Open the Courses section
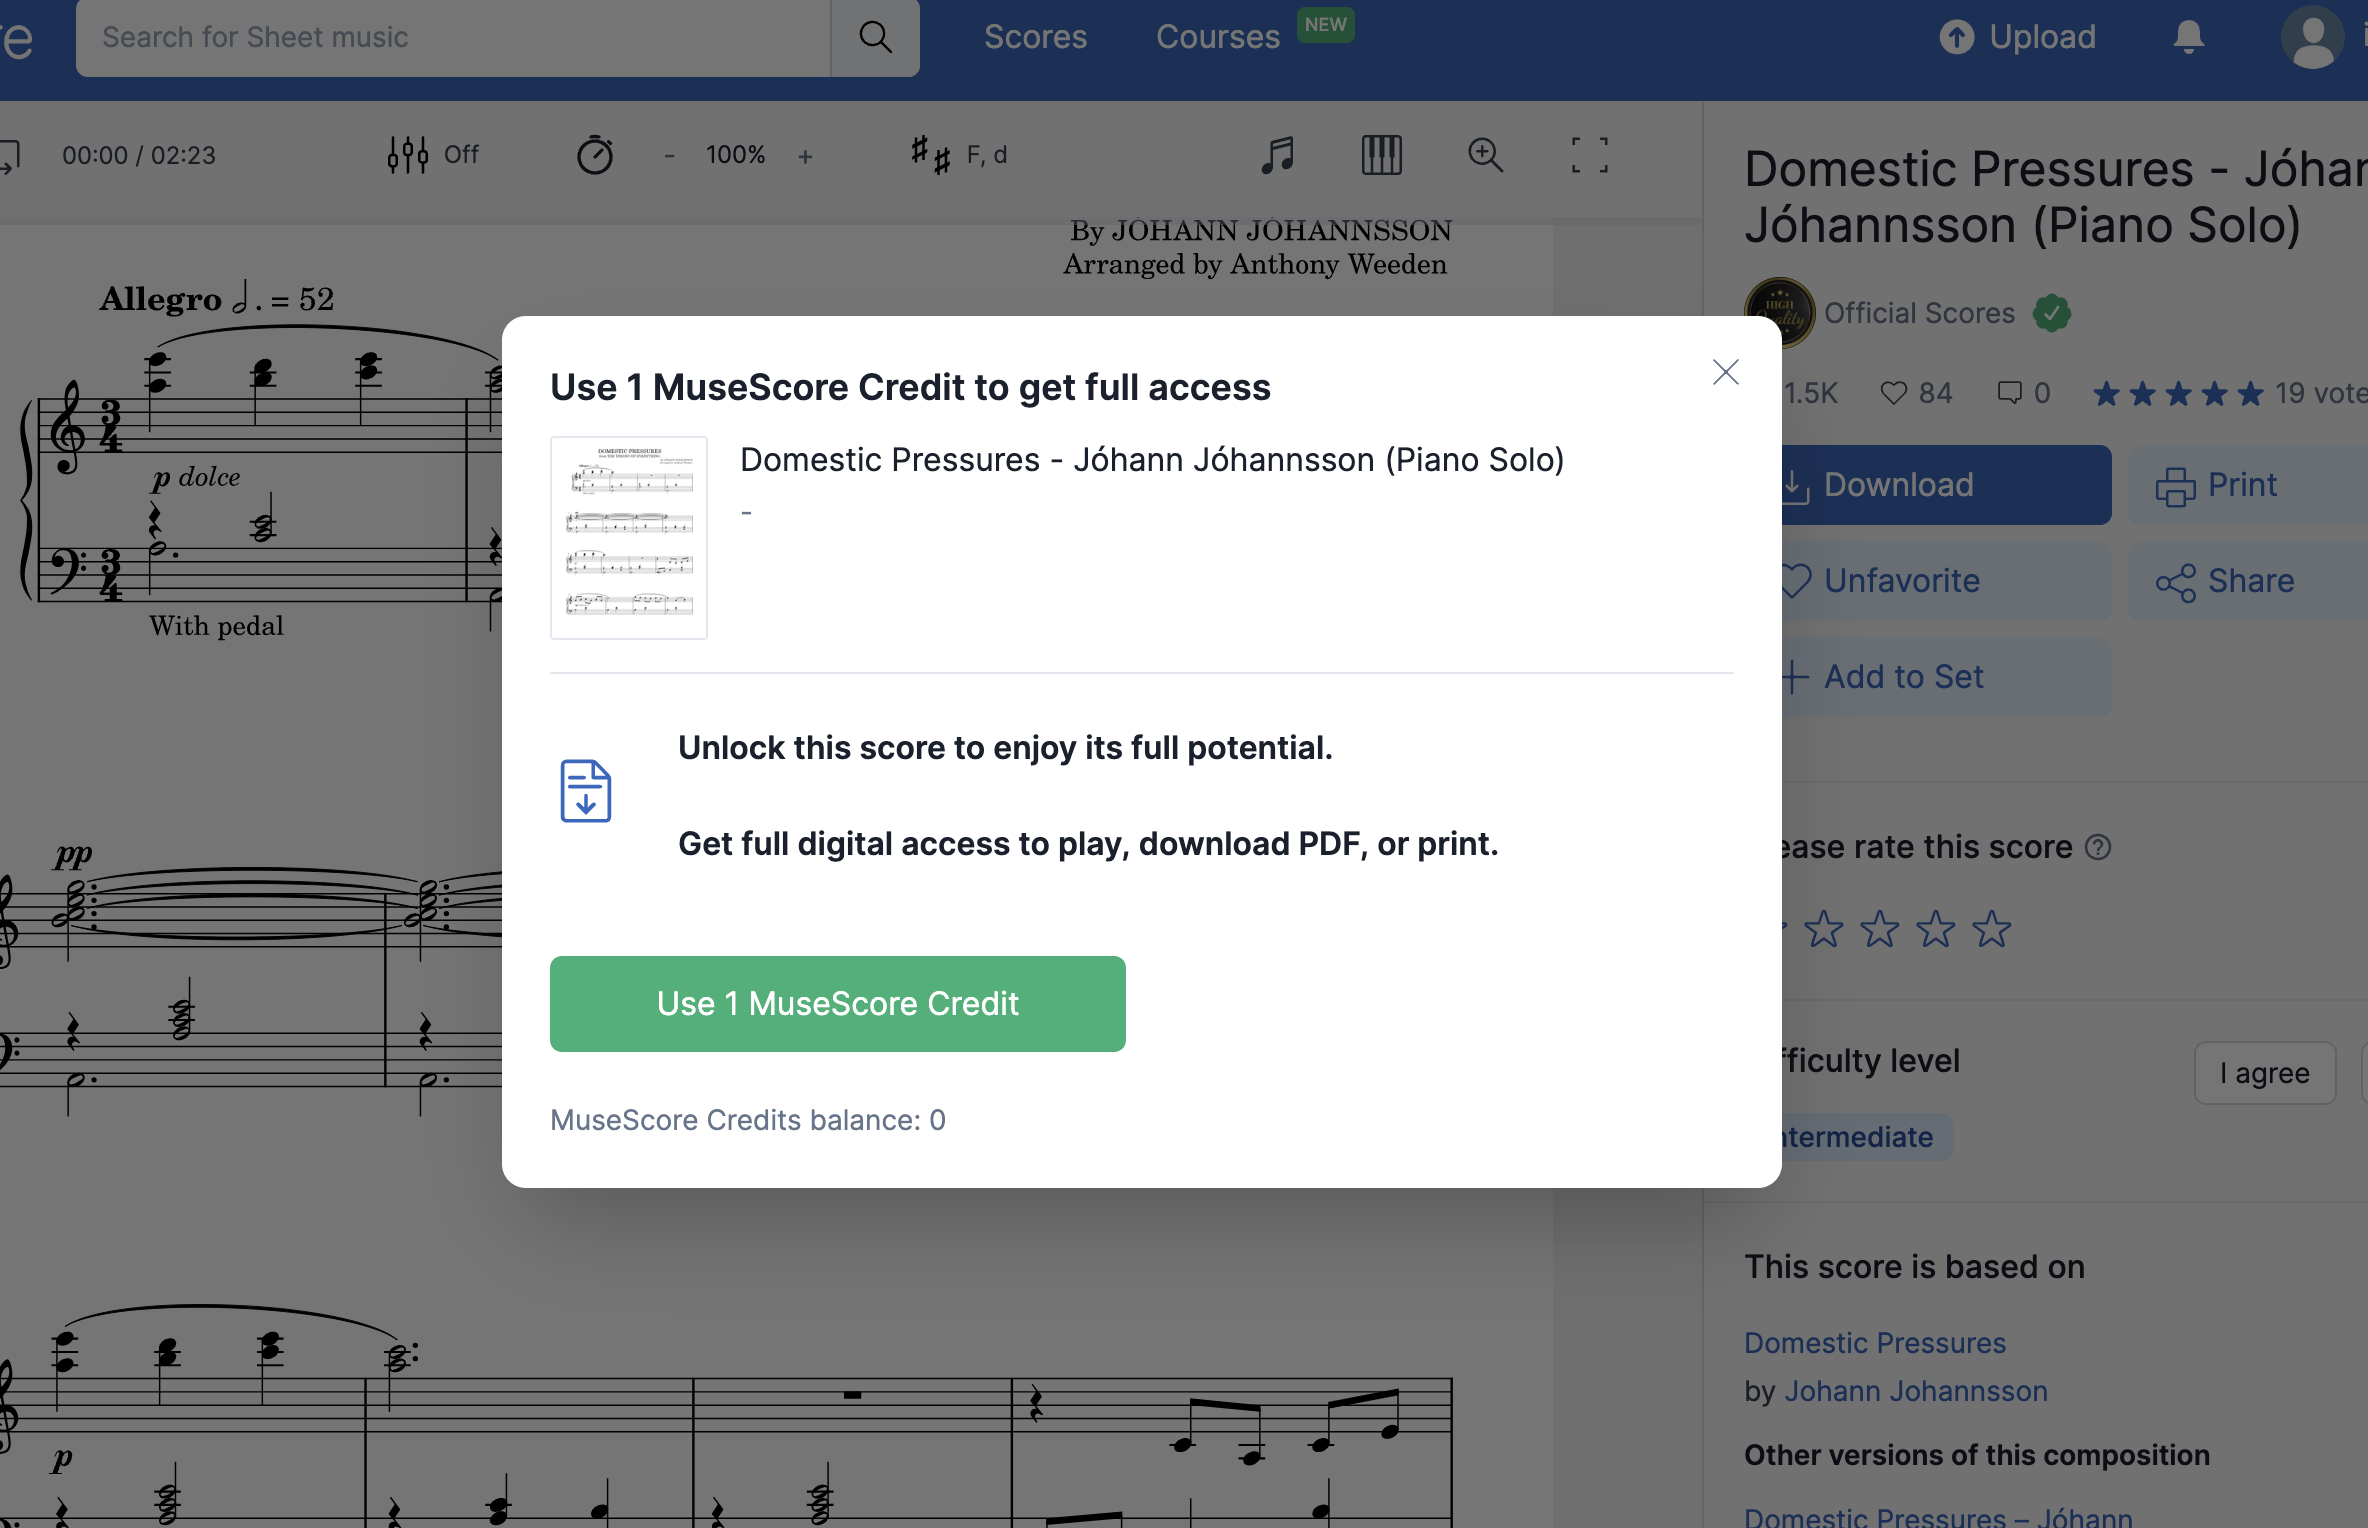 [x=1216, y=37]
